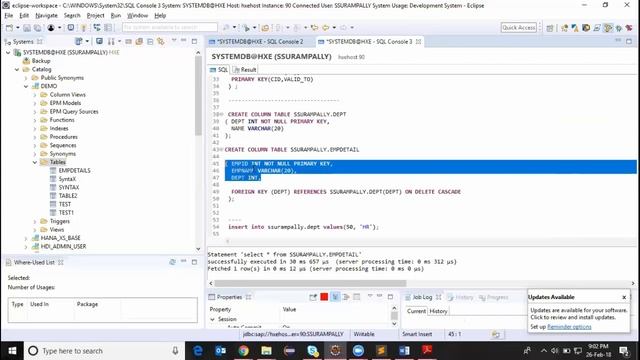Click the Run launch toolbar icon

[246, 28]
